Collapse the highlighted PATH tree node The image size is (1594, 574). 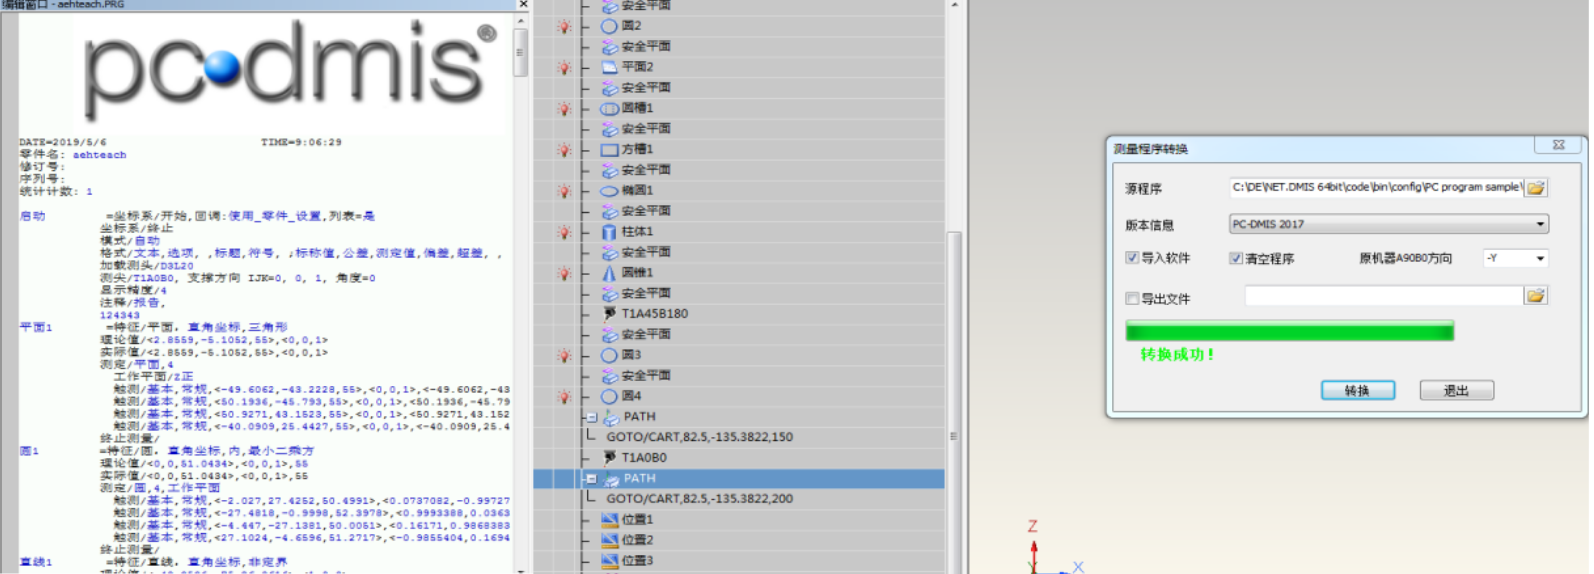click(591, 479)
